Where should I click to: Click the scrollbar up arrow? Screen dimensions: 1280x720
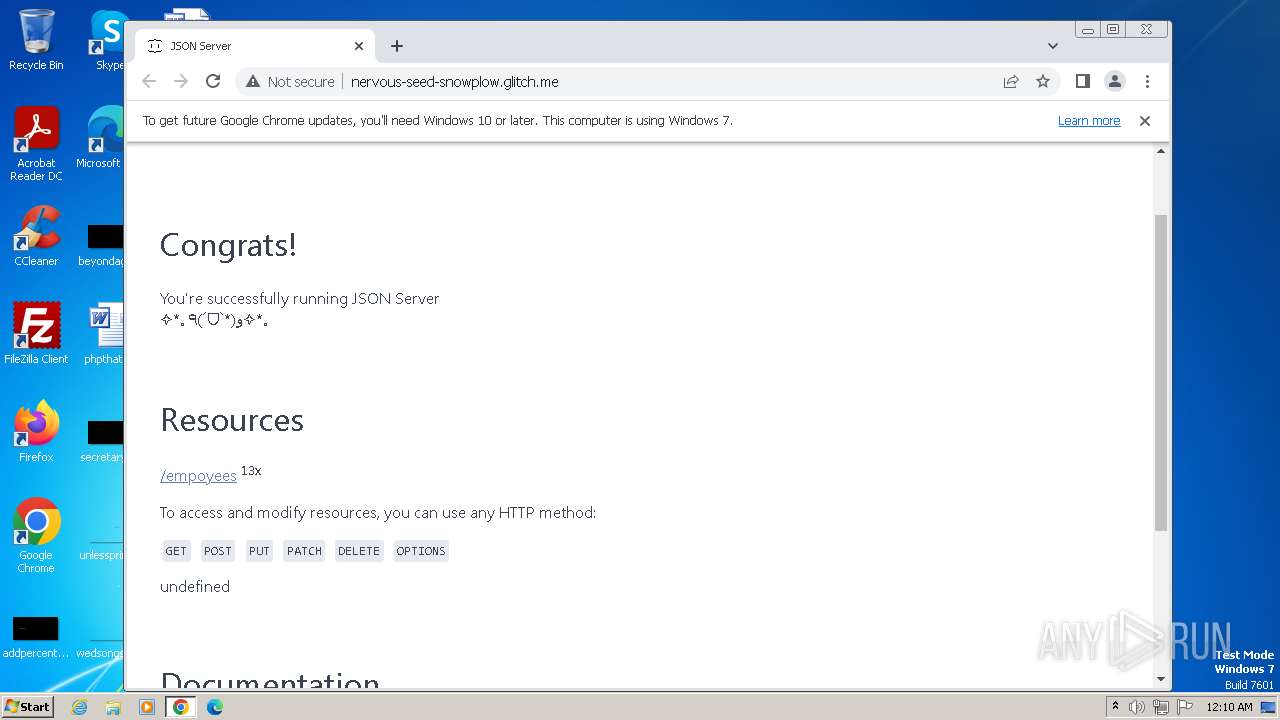(1161, 151)
